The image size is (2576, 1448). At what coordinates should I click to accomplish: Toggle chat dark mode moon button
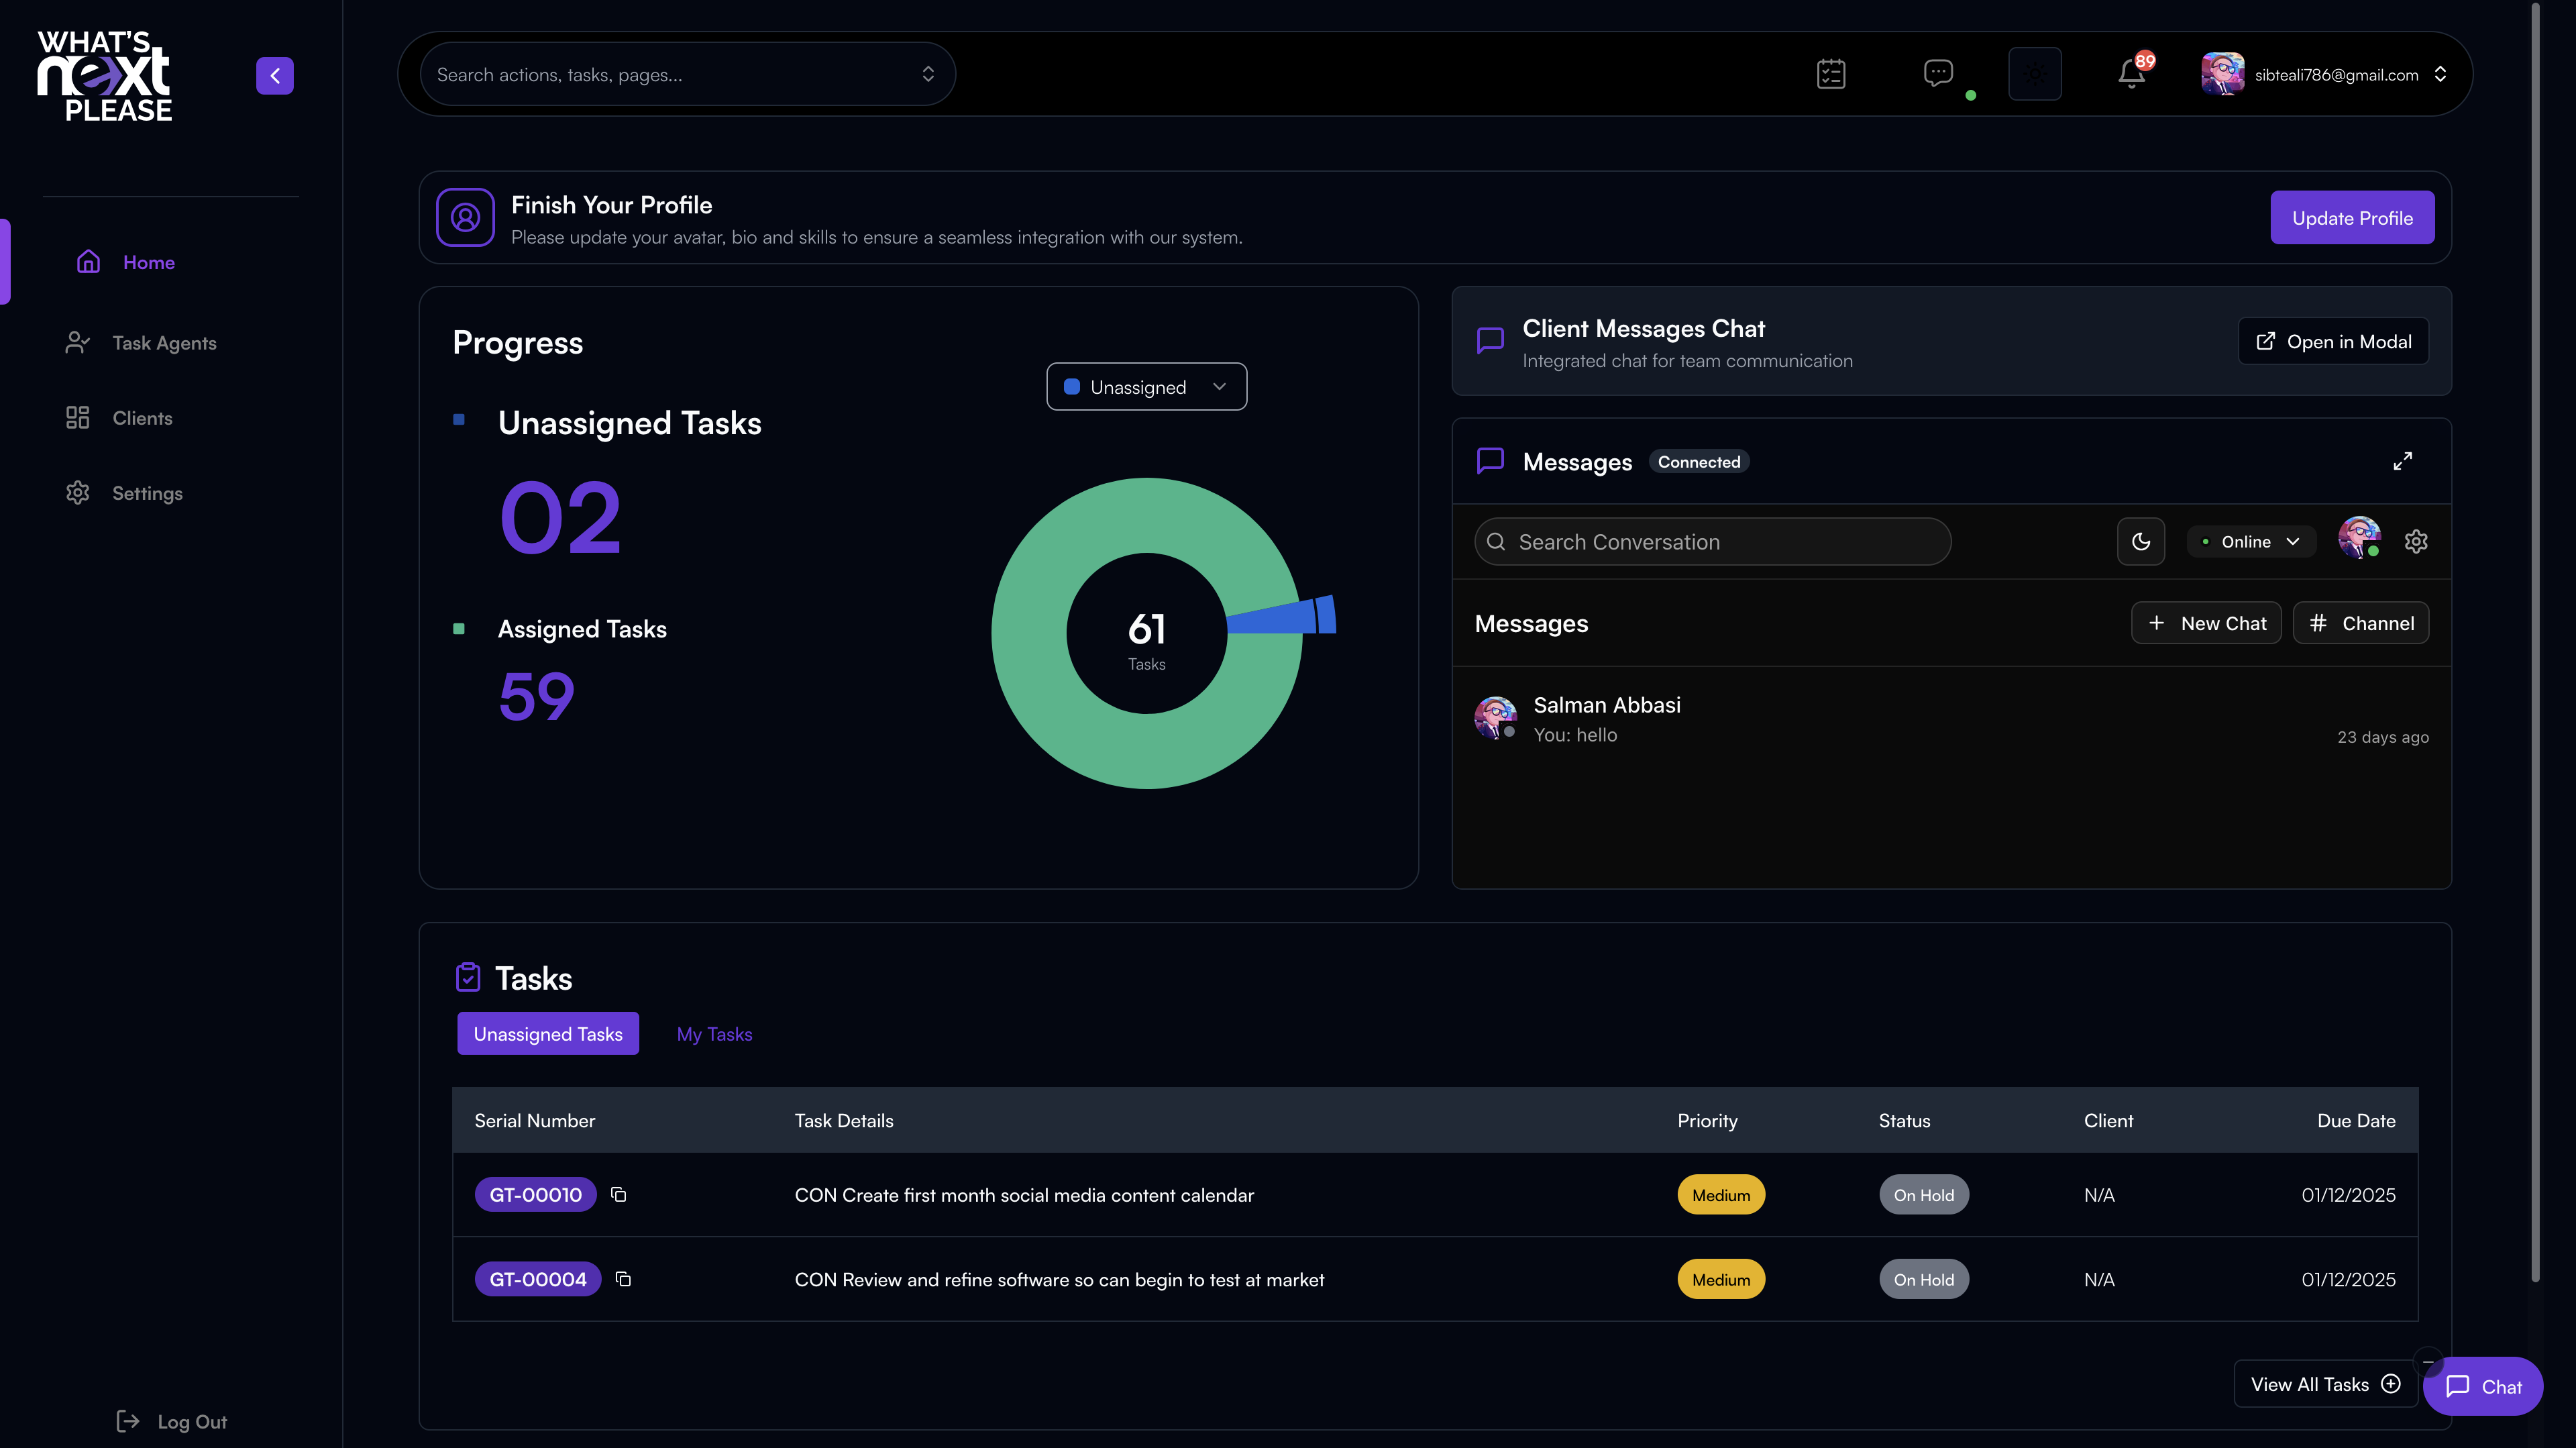pos(2141,542)
